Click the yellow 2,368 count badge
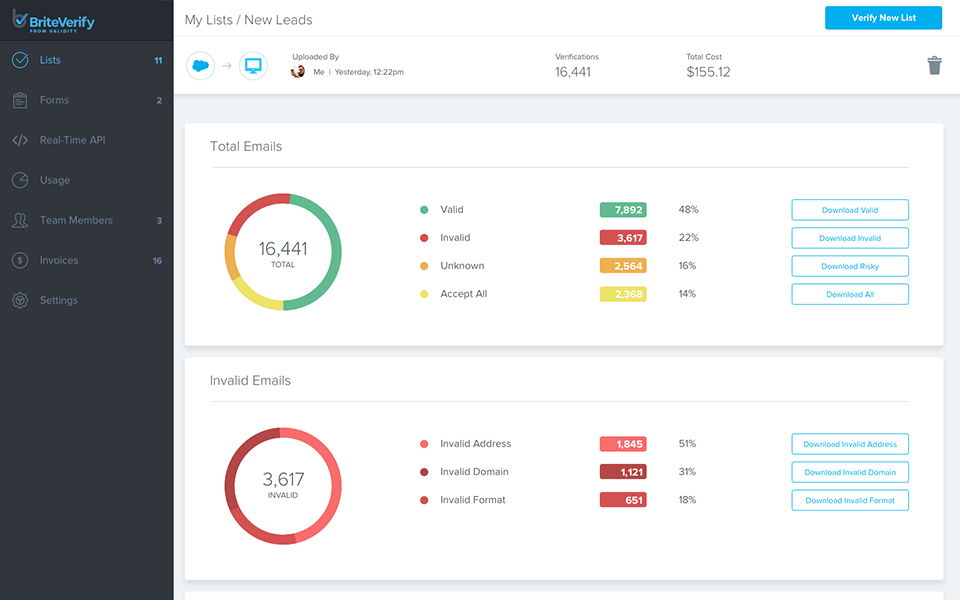Image resolution: width=960 pixels, height=600 pixels. point(623,294)
